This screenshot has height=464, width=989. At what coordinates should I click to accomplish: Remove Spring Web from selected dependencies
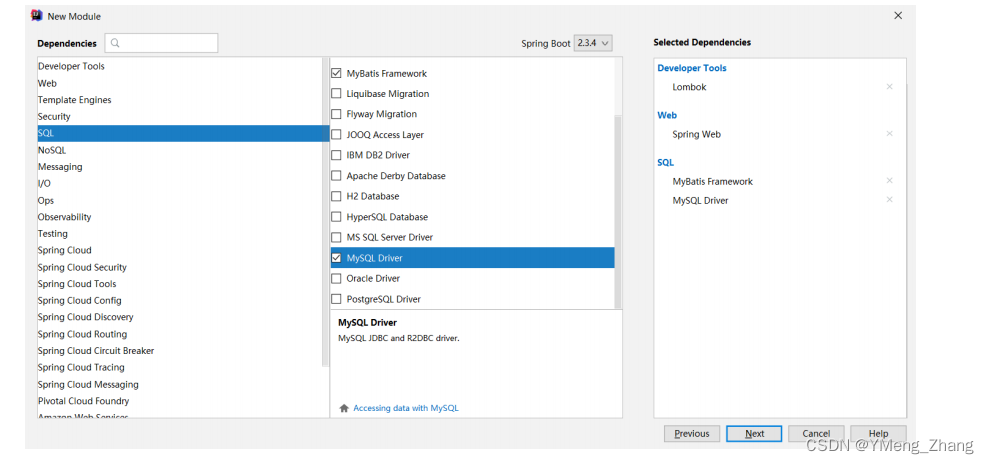tap(889, 134)
